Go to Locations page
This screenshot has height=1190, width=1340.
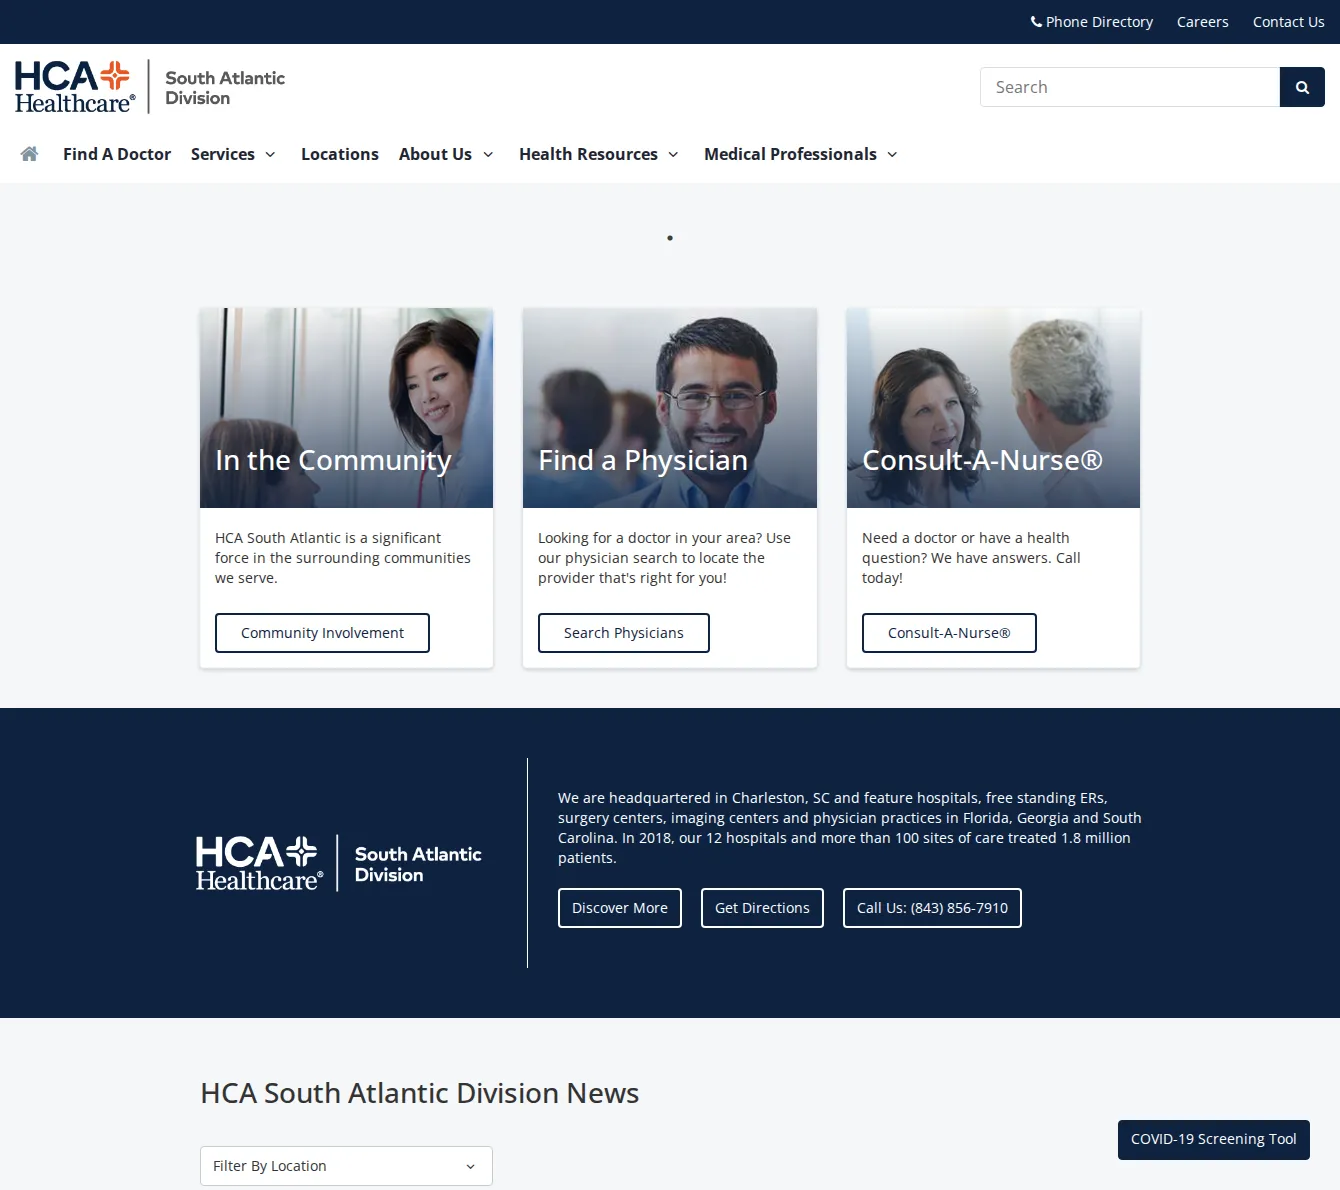340,154
